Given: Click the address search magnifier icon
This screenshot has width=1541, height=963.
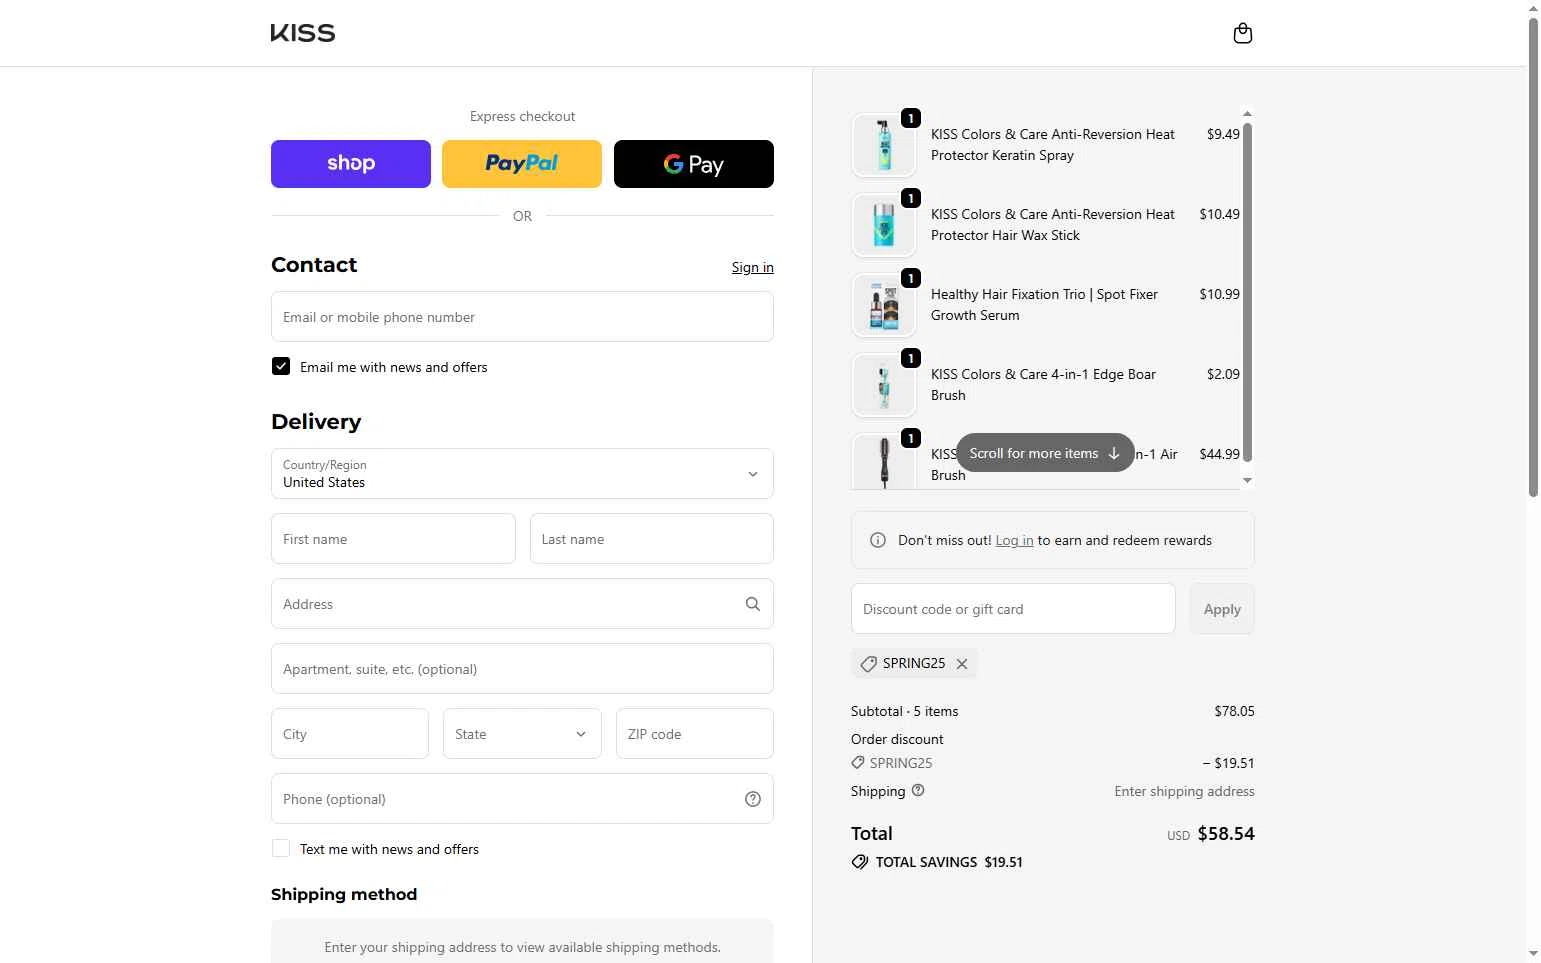Looking at the screenshot, I should point(752,604).
